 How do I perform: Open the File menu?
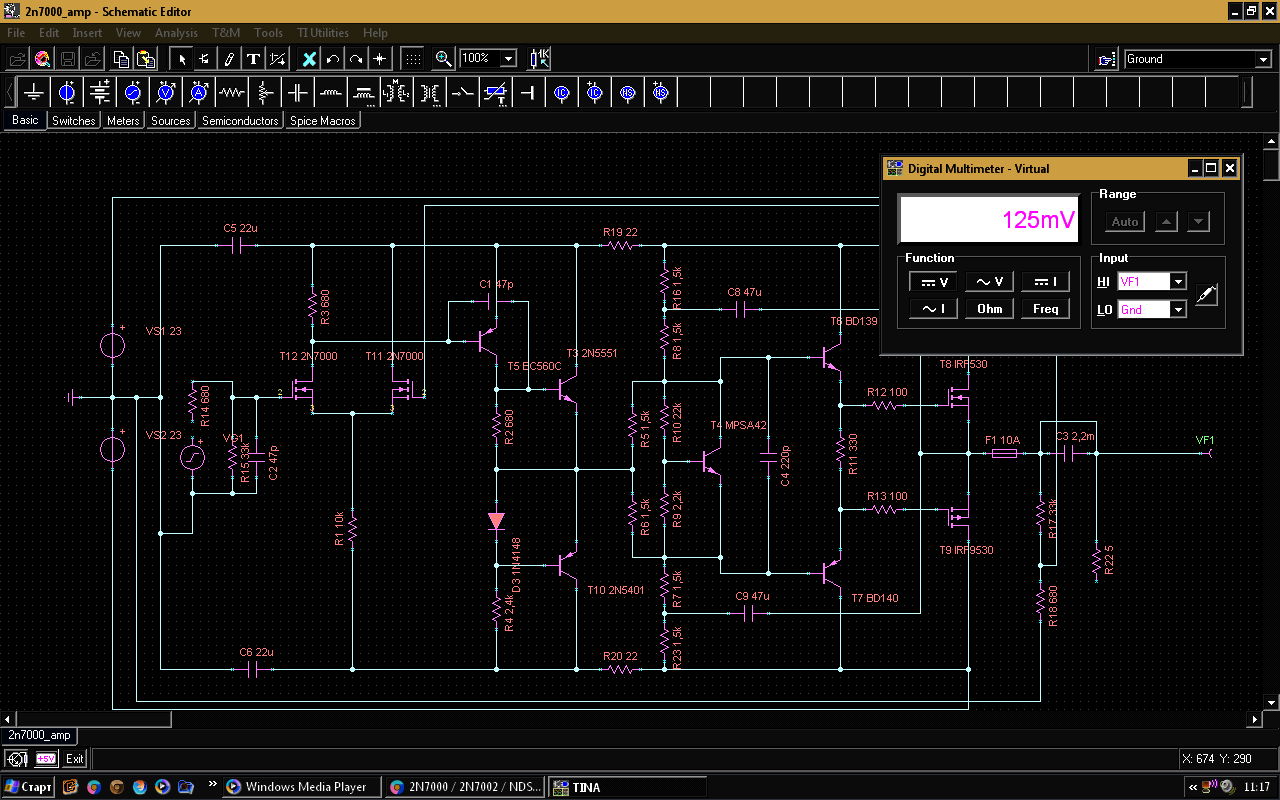click(x=16, y=33)
